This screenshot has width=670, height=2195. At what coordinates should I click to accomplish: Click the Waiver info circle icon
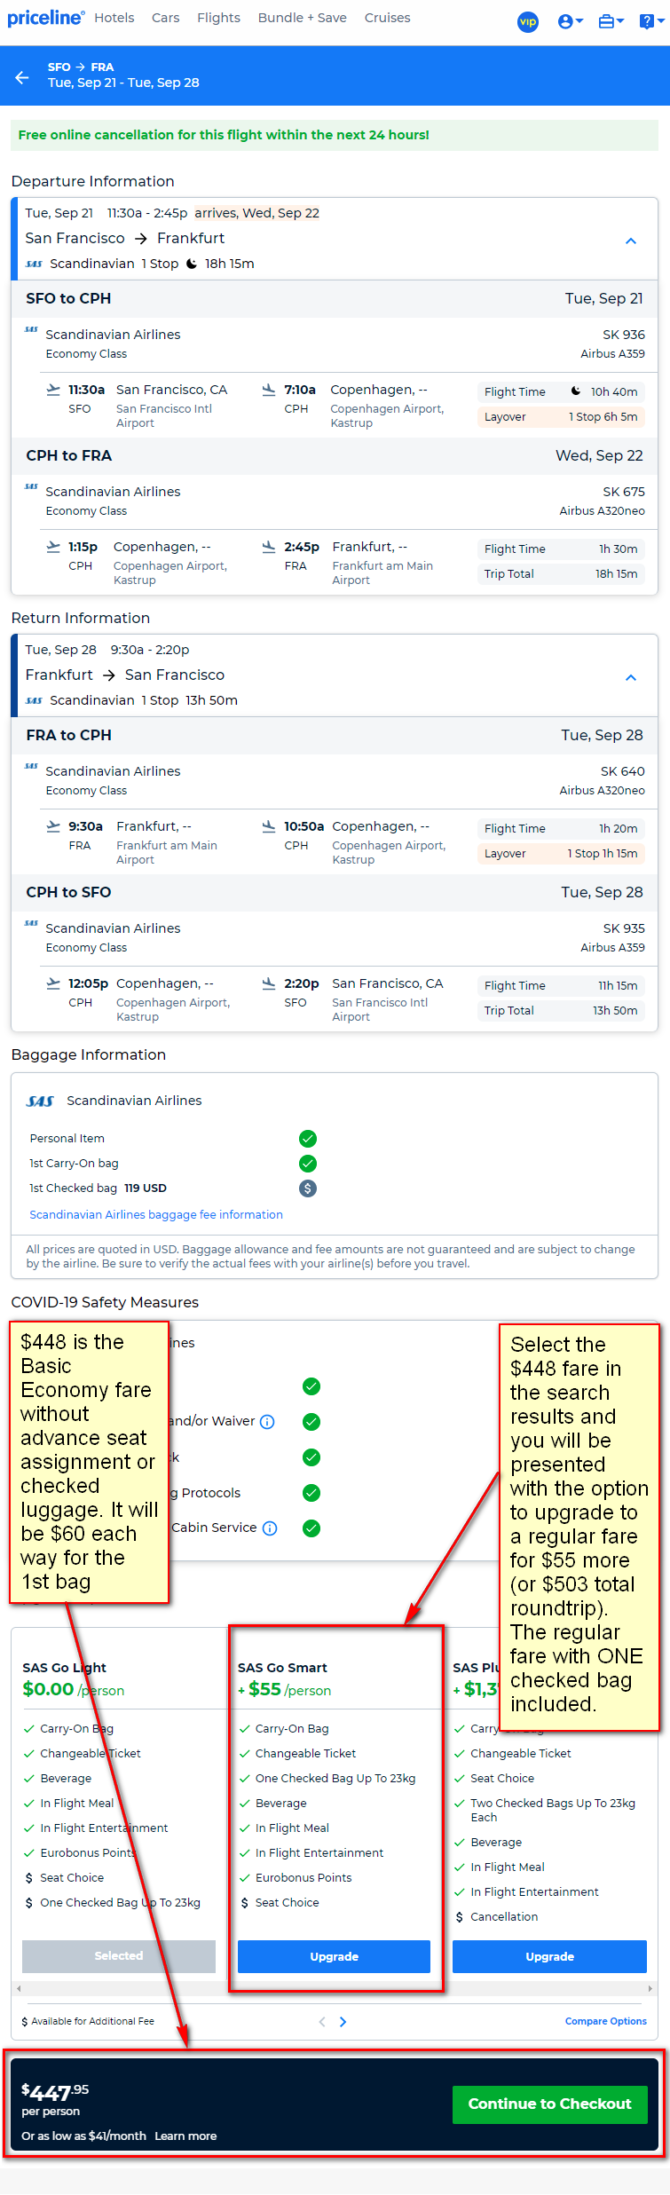pos(267,1421)
